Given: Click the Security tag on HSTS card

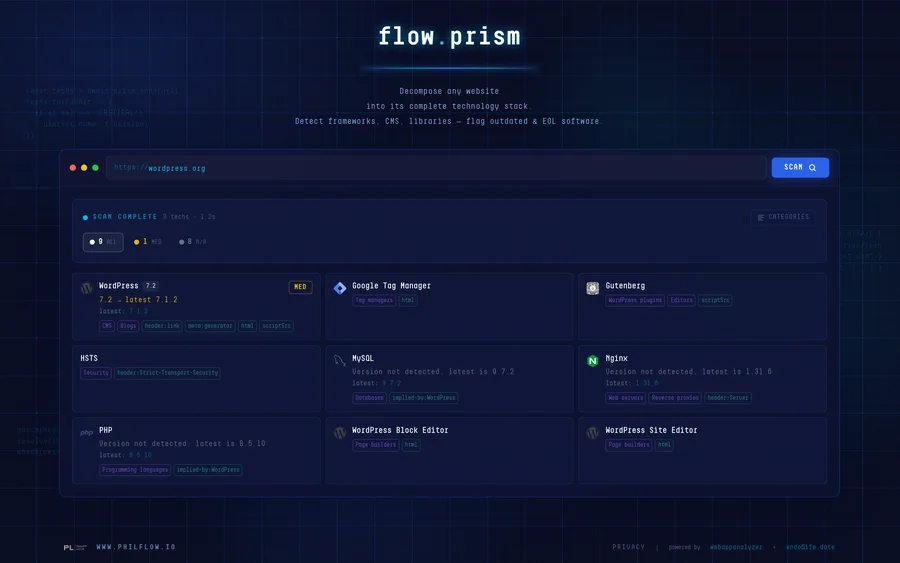Looking at the screenshot, I should [96, 373].
